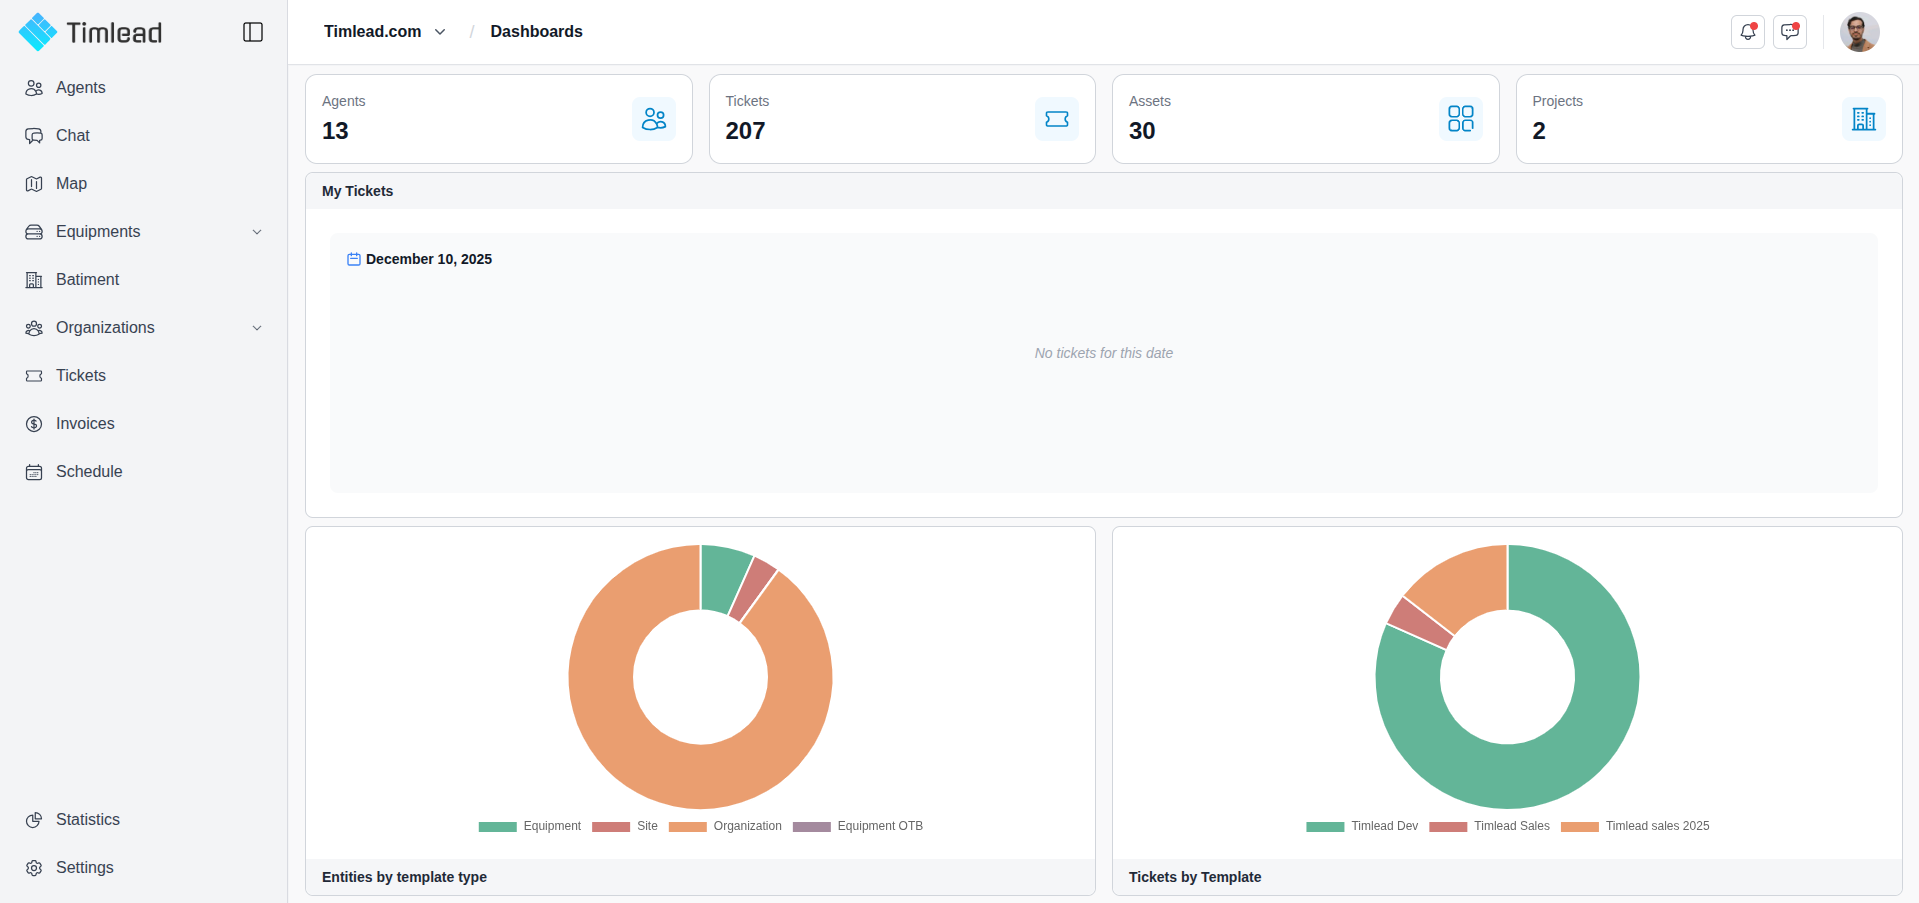Expand the Equipments submenu chevron
Image resolution: width=1919 pixels, height=903 pixels.
click(x=257, y=232)
